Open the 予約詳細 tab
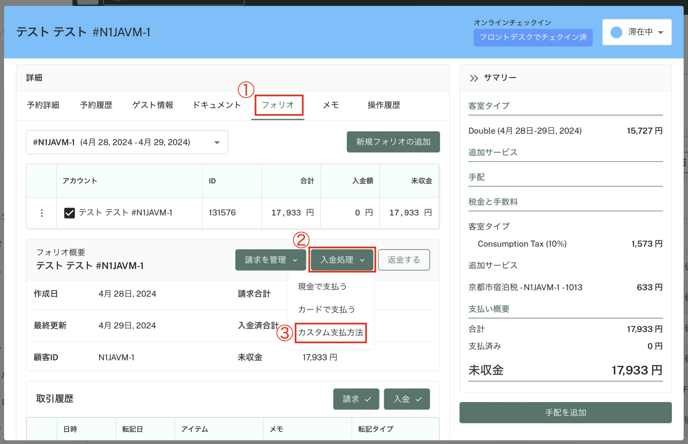This screenshot has width=688, height=444. tap(43, 105)
